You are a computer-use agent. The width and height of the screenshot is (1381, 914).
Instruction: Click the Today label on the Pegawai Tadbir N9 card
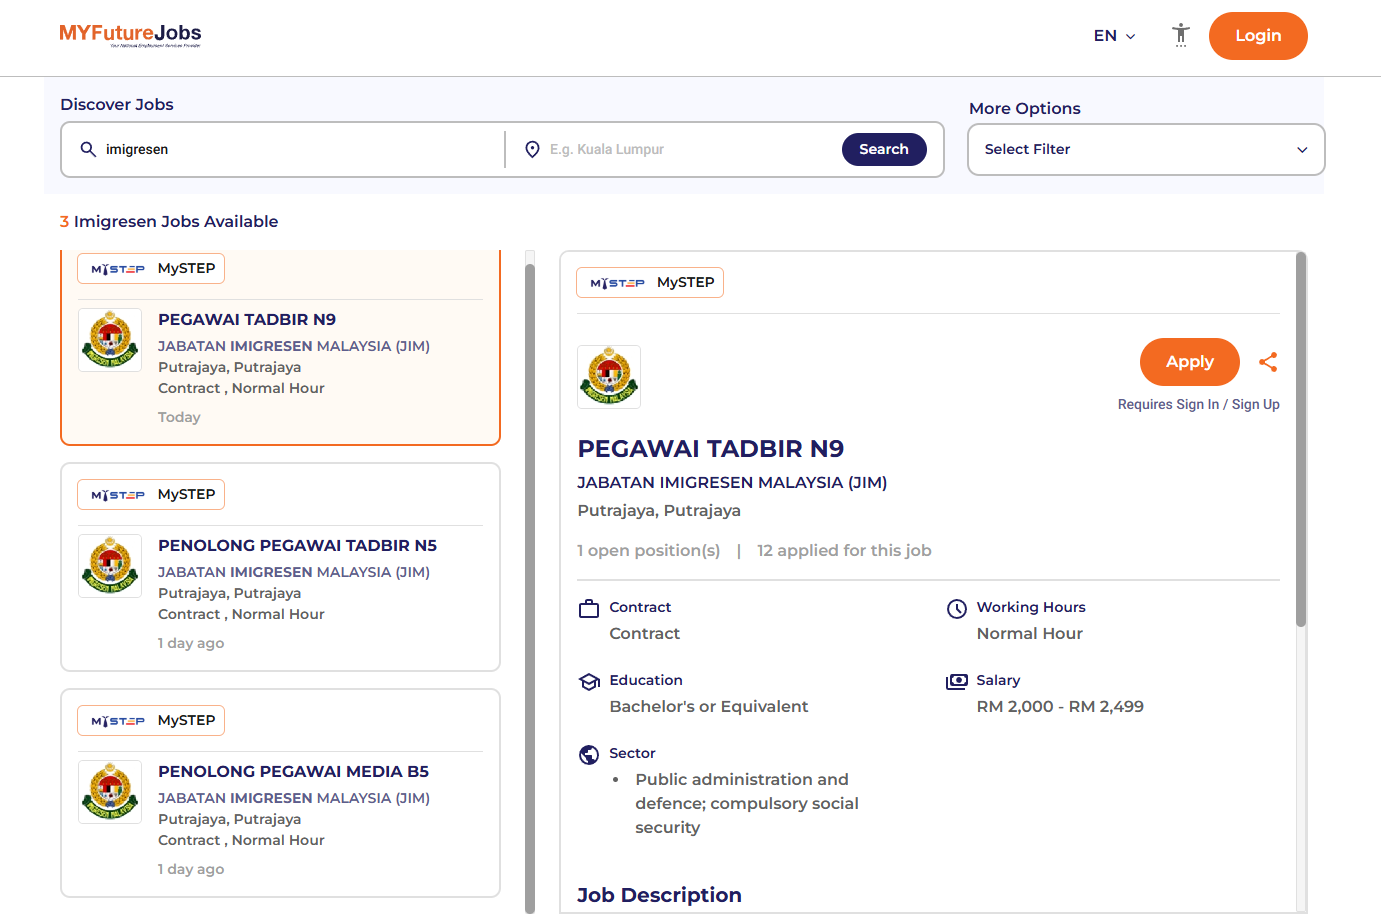179,417
